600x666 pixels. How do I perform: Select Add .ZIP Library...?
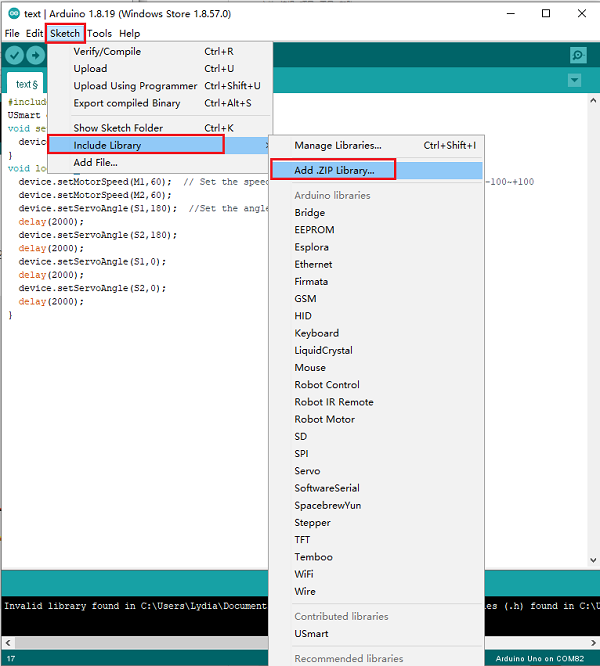[x=377, y=170]
